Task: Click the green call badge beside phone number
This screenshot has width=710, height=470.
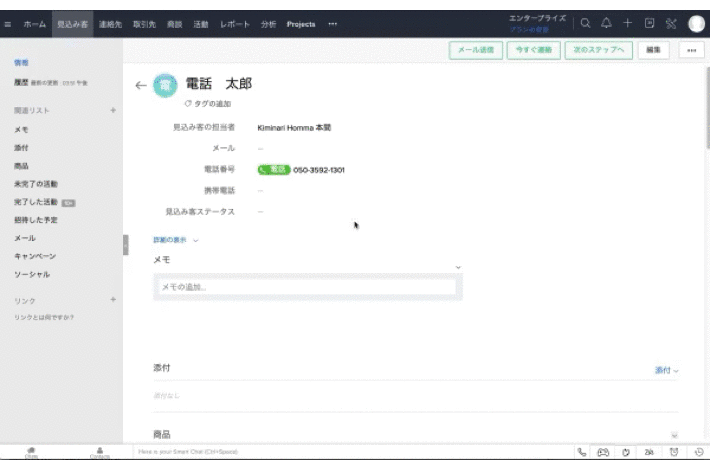Action: (273, 170)
